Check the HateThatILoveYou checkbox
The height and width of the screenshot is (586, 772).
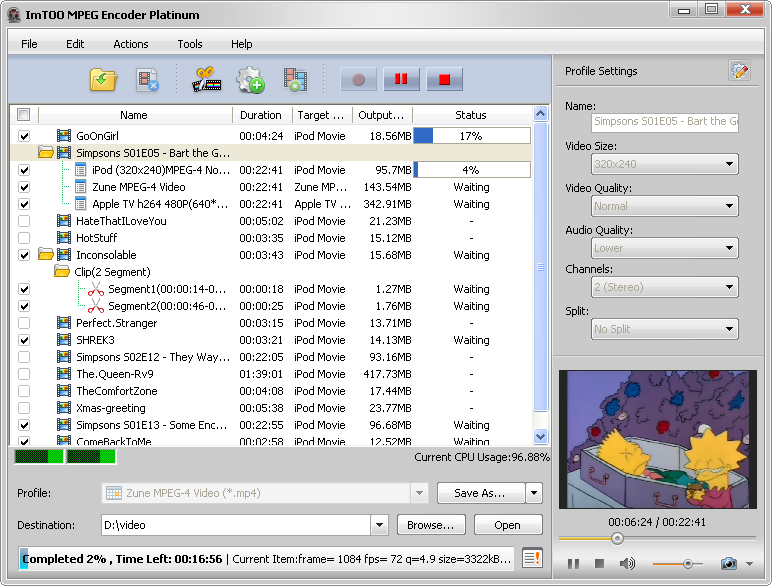24,221
